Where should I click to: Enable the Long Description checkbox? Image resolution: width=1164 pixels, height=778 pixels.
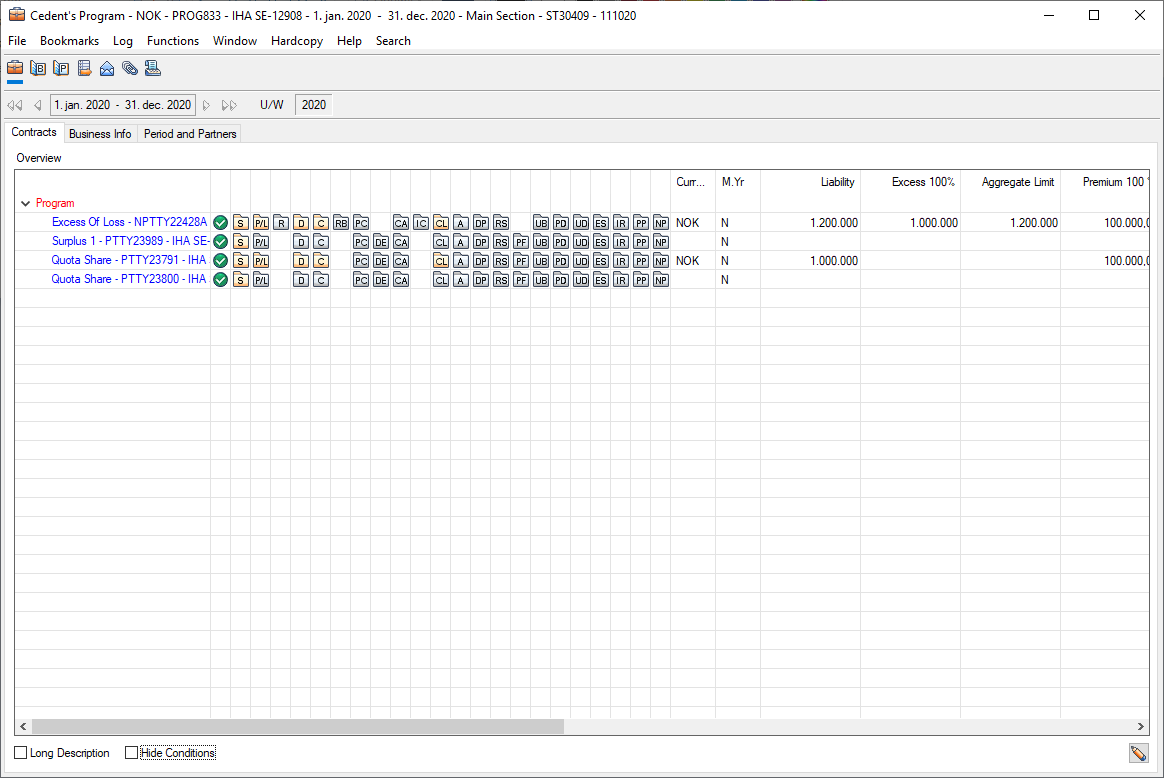pos(21,753)
